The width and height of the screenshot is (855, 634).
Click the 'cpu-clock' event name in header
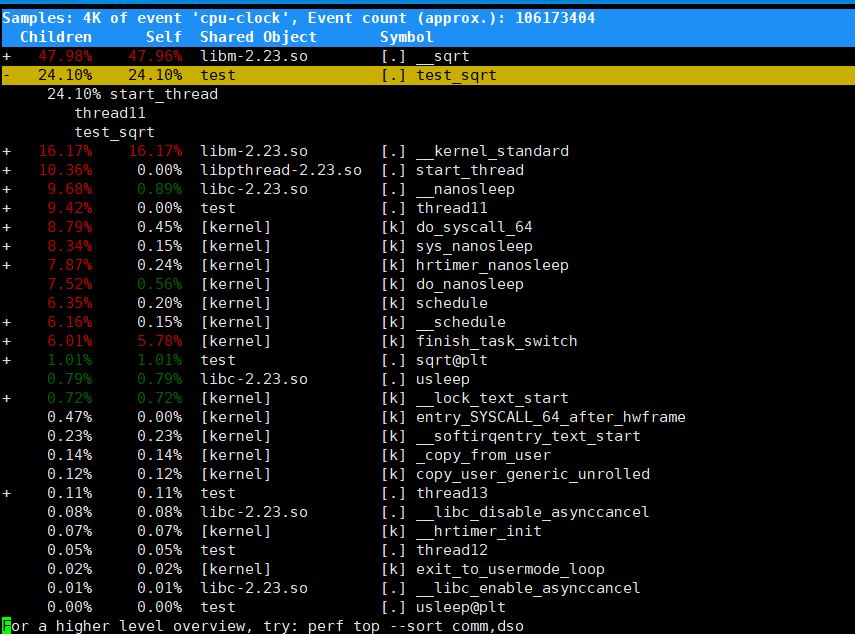240,18
